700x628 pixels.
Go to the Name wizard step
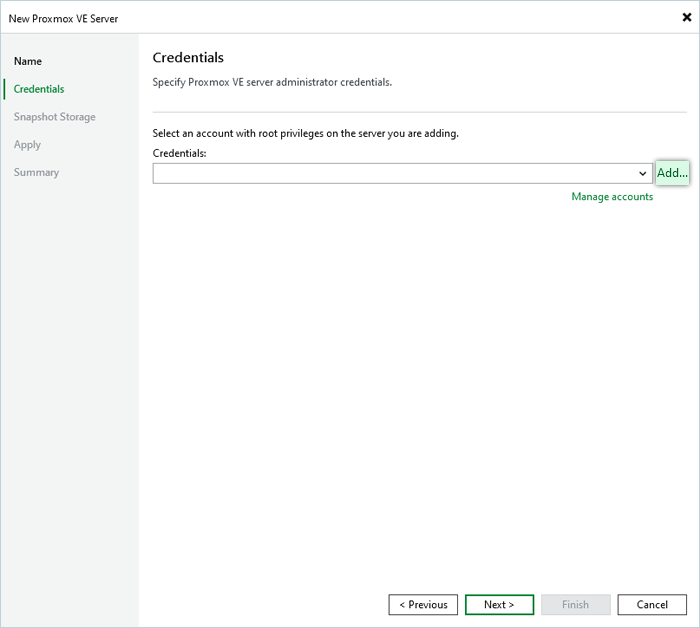tap(28, 61)
